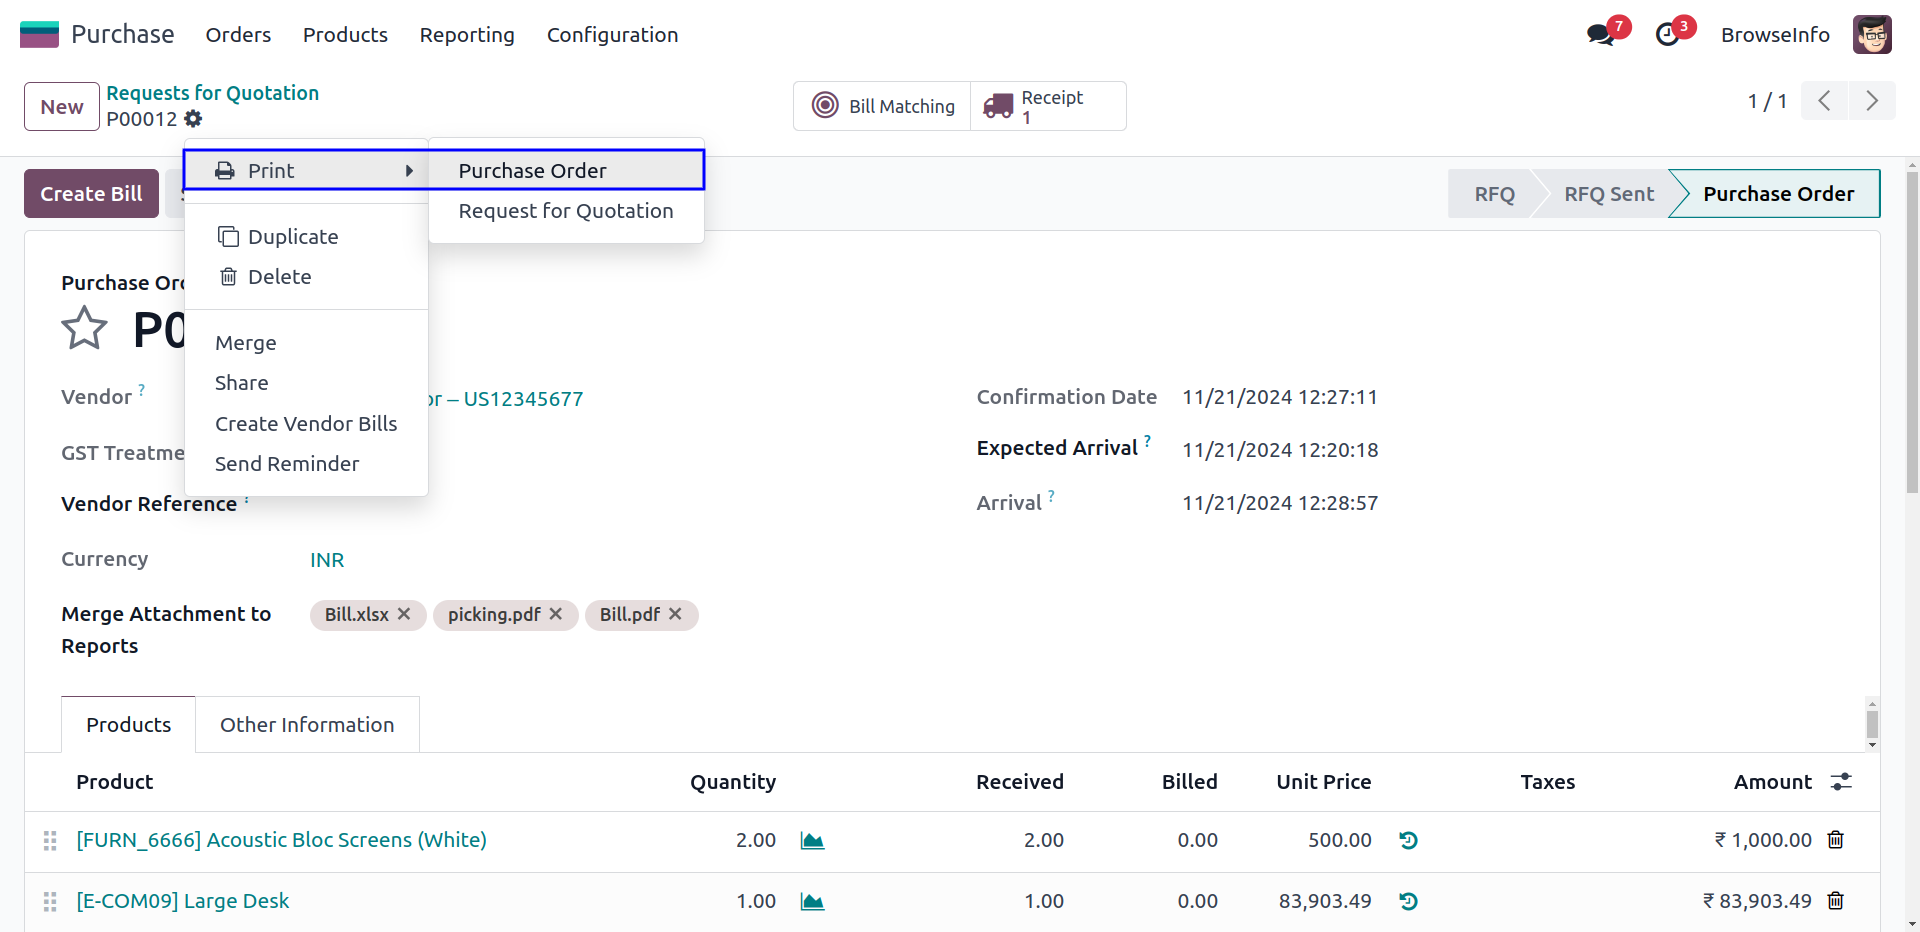The width and height of the screenshot is (1920, 932).
Task: Go to the next record arrow
Action: [1871, 101]
